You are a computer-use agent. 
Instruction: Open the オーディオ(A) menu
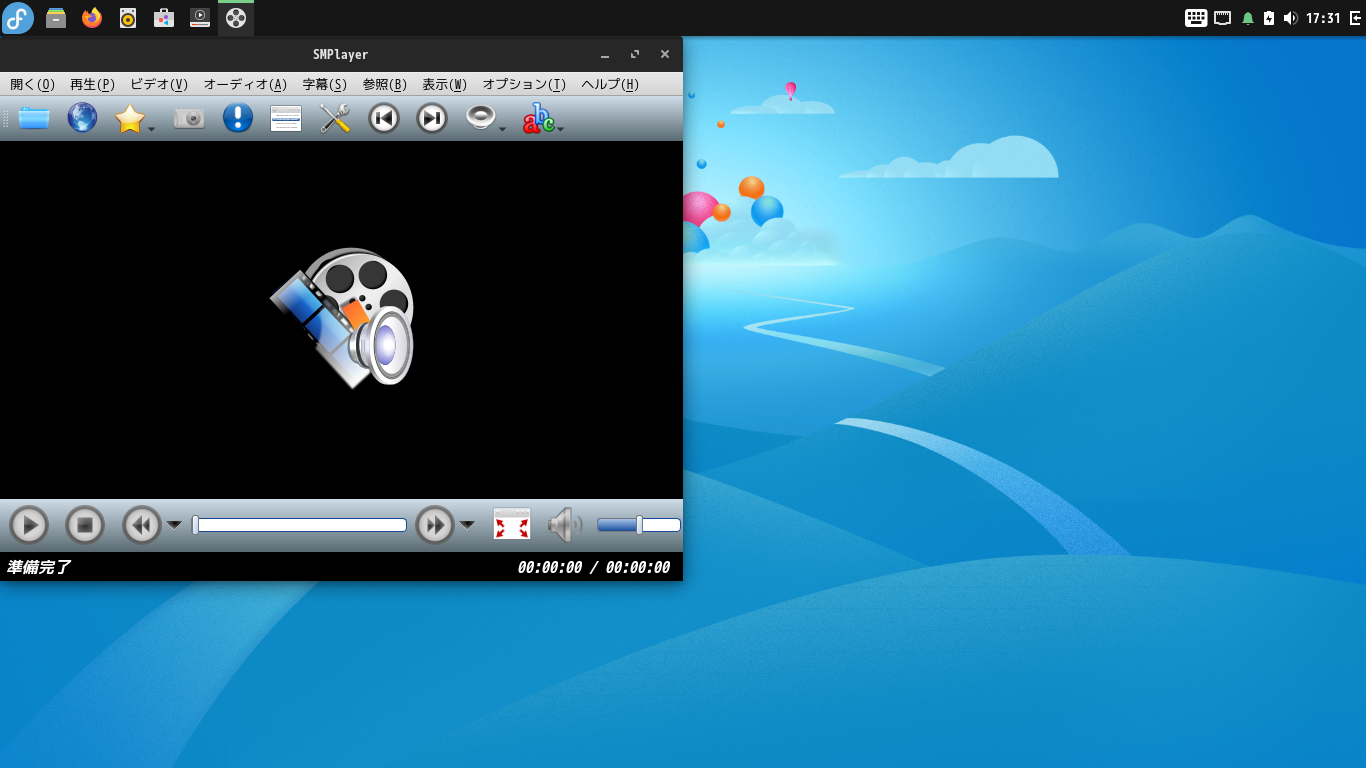[x=246, y=85]
